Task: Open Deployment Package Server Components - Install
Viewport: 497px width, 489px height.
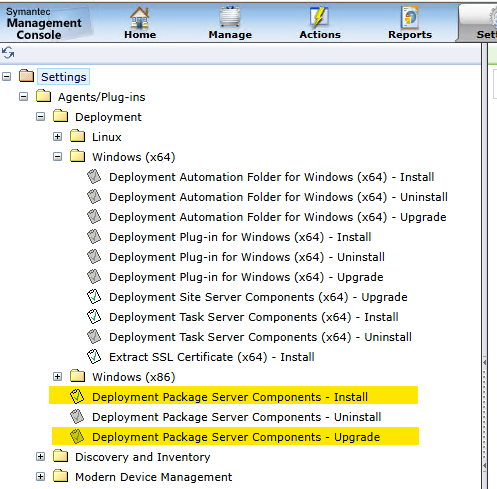Action: (230, 397)
